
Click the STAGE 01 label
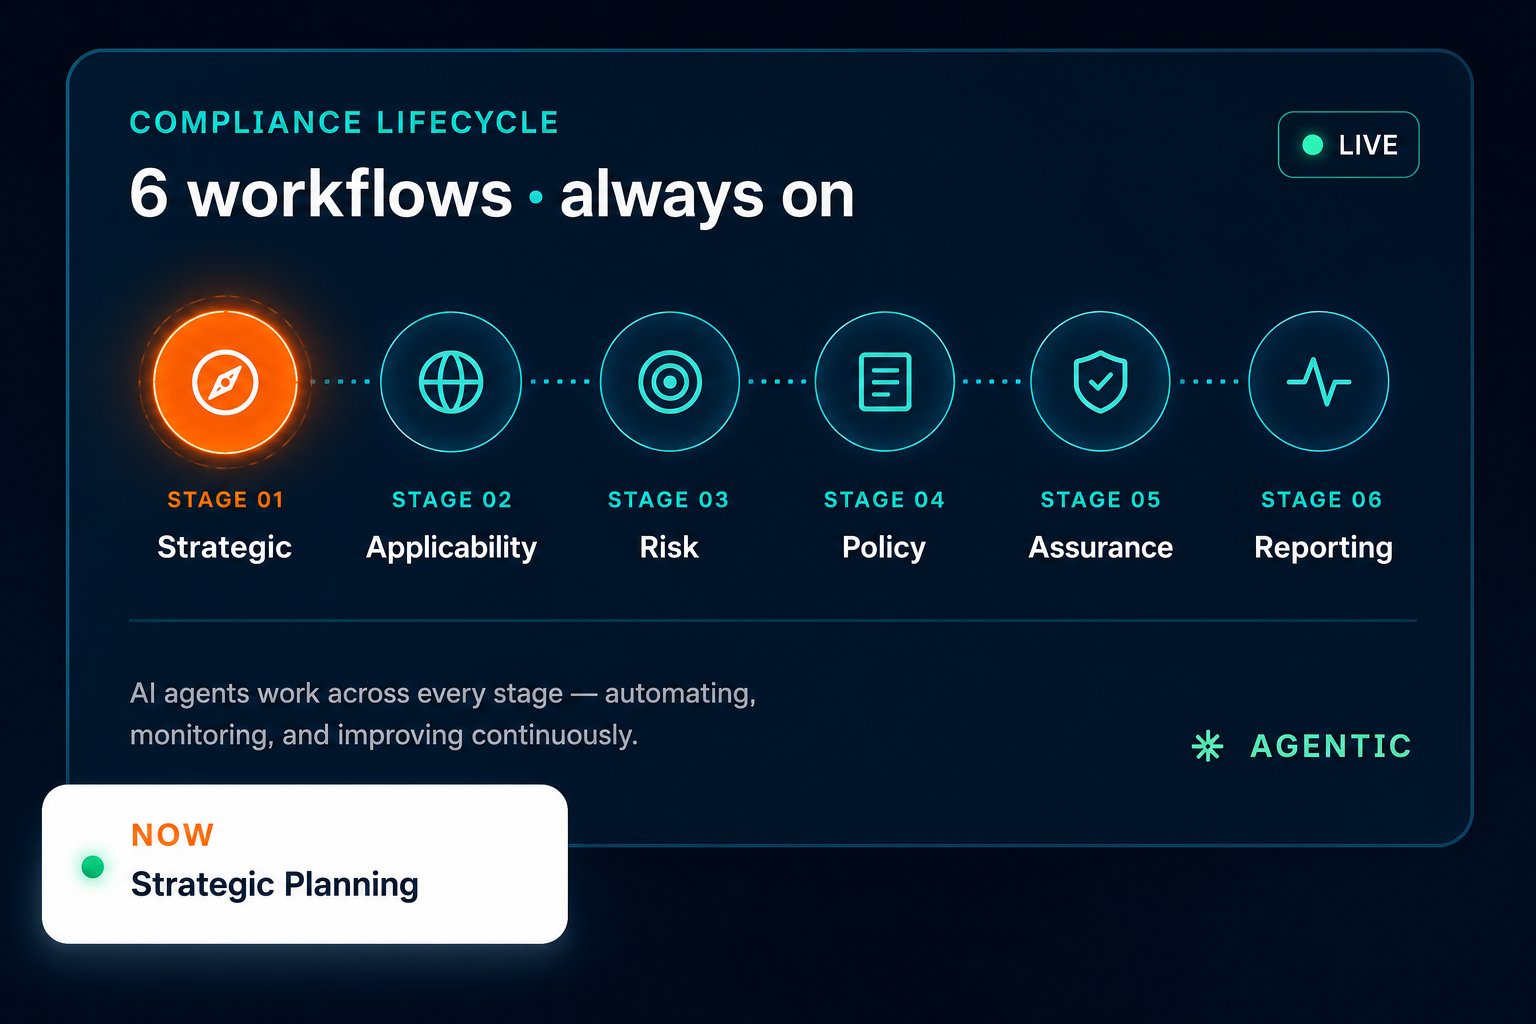point(226,500)
